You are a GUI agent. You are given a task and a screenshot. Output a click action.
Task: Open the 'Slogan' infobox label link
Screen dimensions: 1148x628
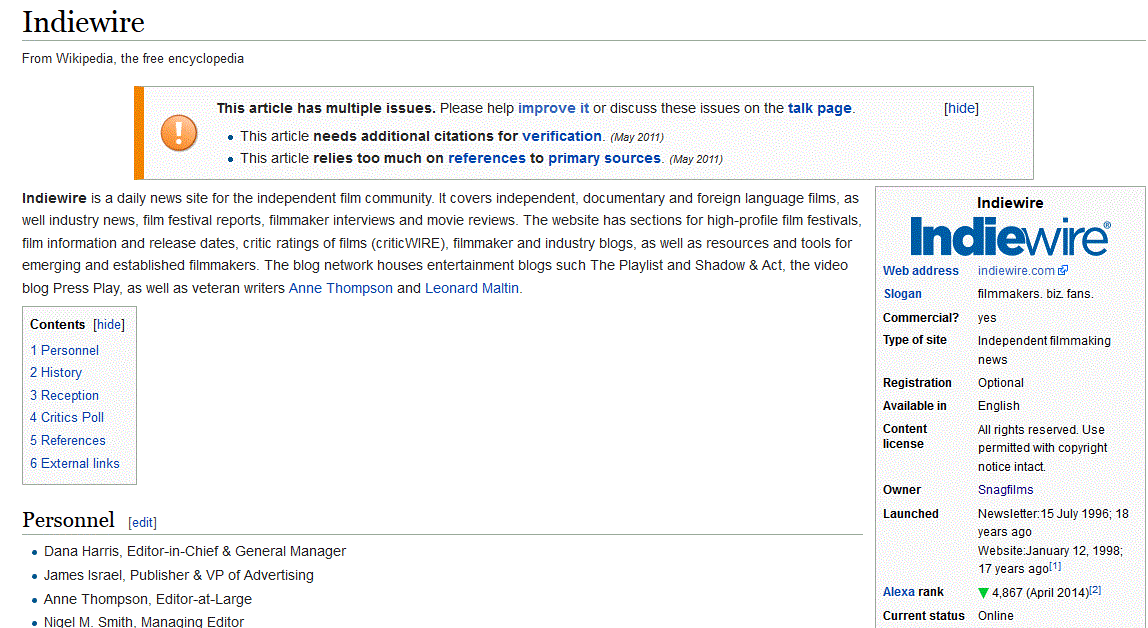902,294
